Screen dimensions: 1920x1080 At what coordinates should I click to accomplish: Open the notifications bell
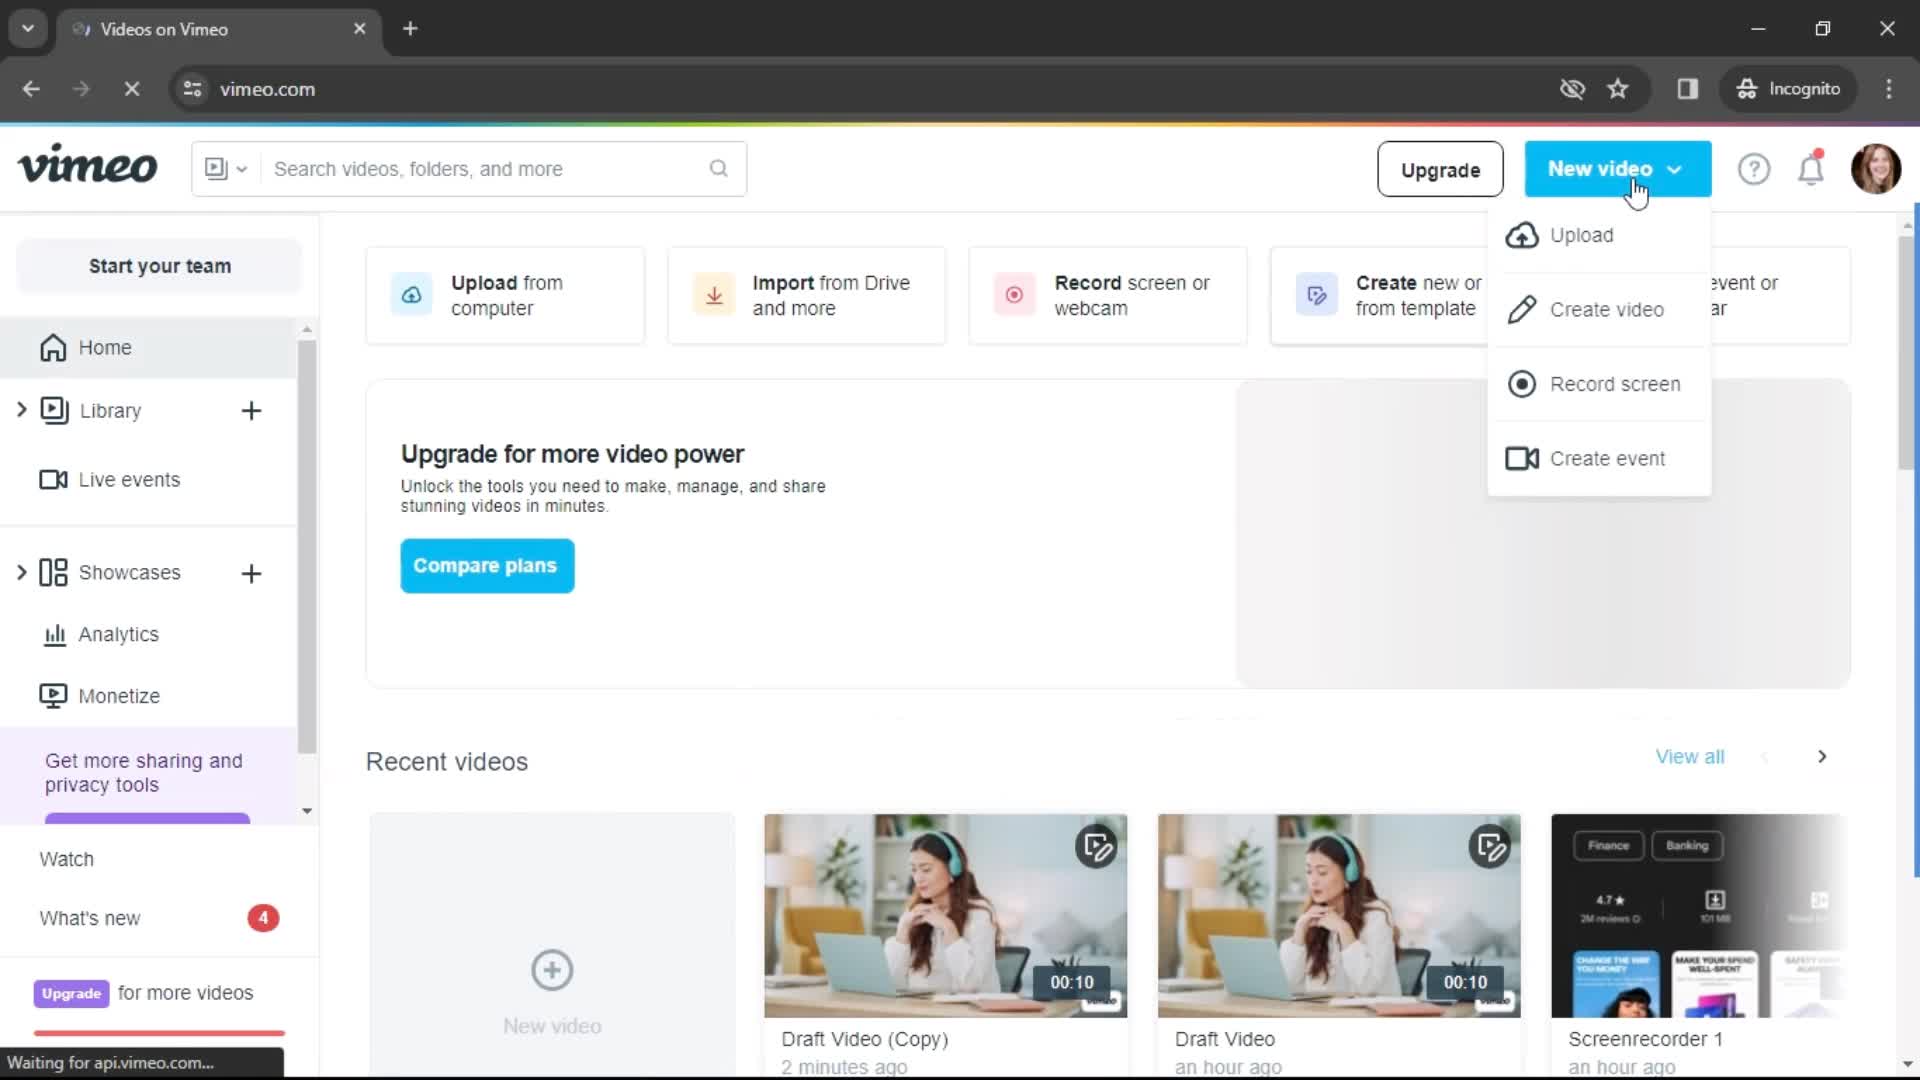click(x=1811, y=169)
